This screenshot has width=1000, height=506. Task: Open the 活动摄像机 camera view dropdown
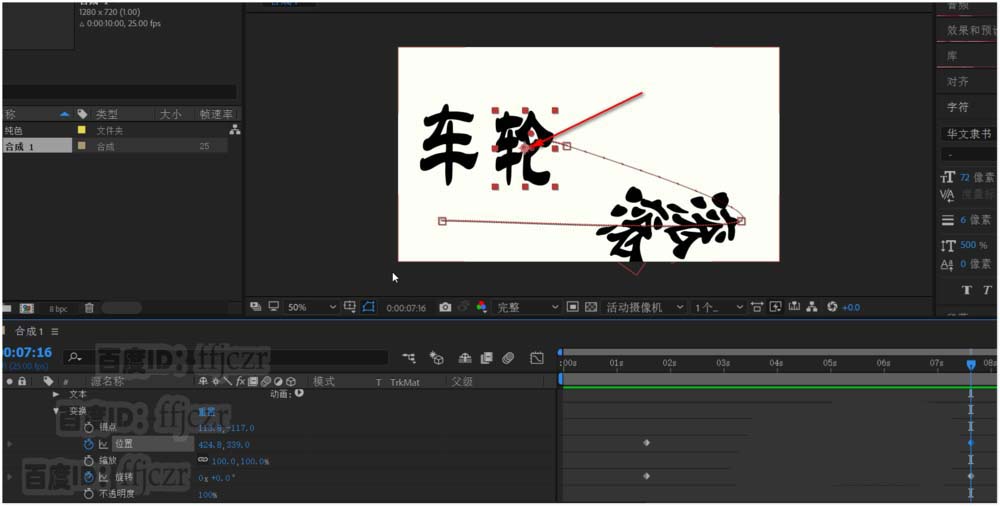(x=644, y=308)
